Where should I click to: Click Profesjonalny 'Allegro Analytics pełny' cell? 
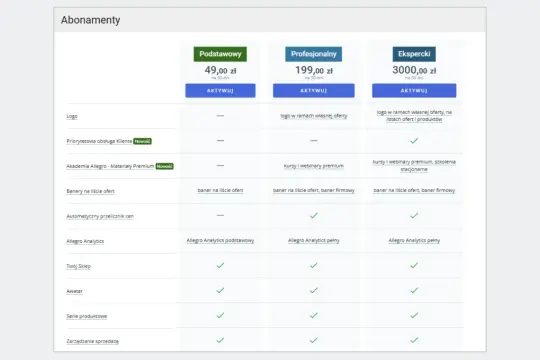(314, 240)
